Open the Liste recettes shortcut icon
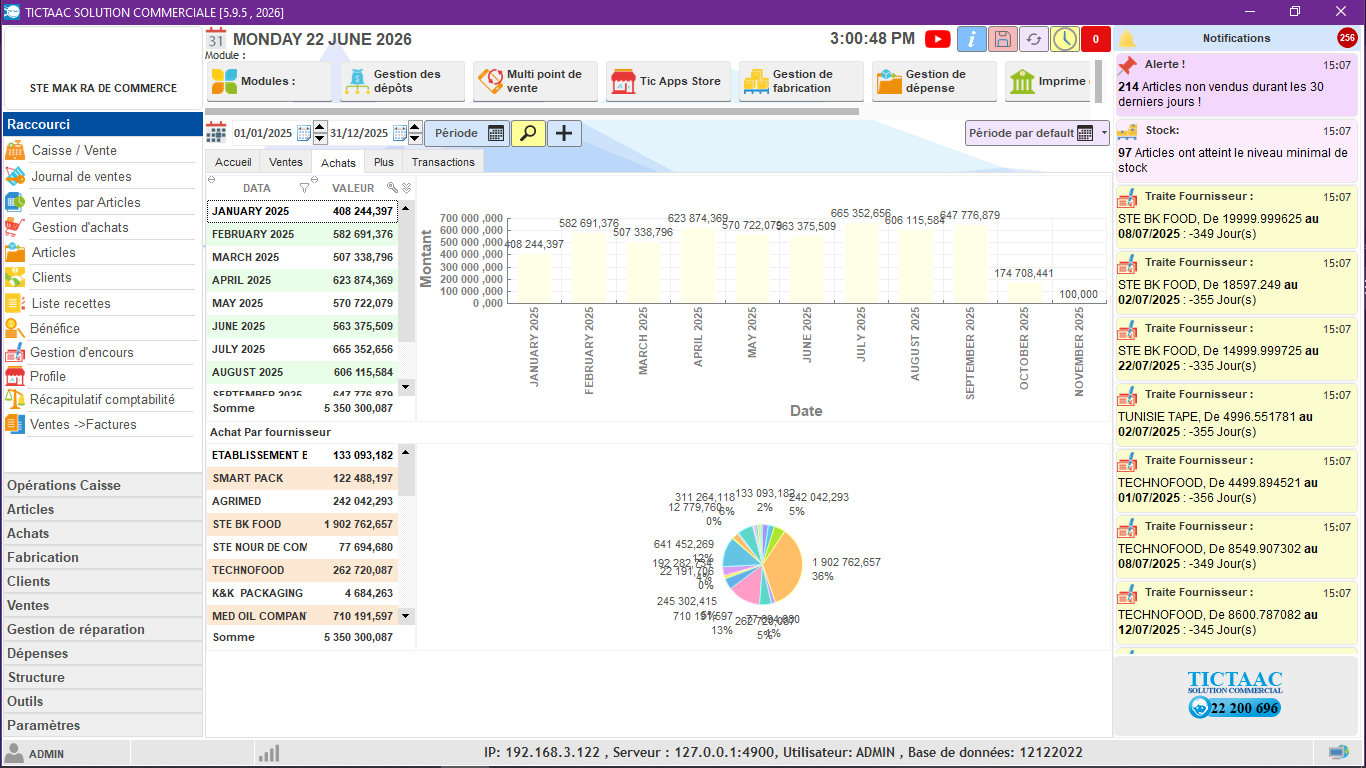The width and height of the screenshot is (1366, 768). [15, 303]
